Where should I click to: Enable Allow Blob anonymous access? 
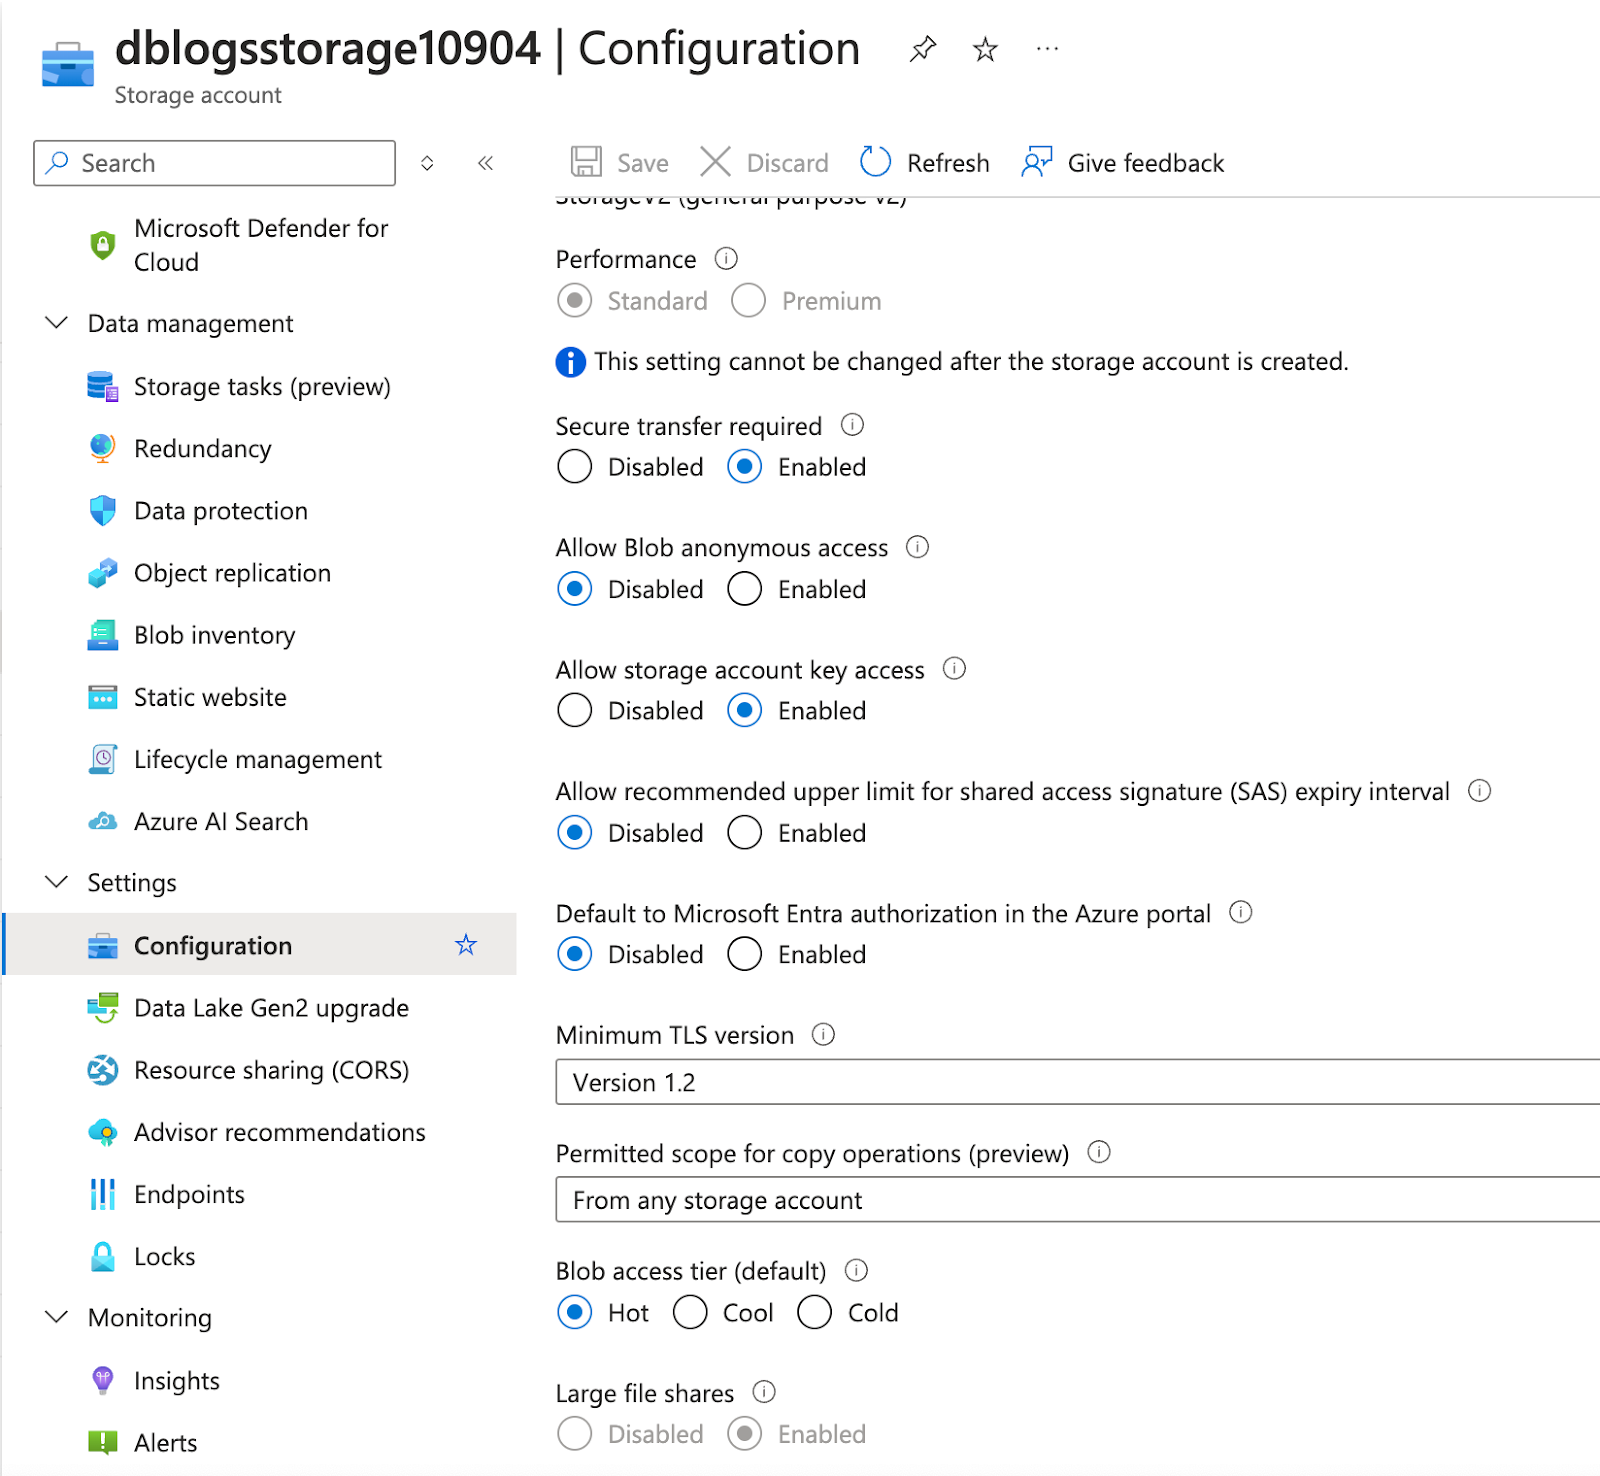[745, 589]
